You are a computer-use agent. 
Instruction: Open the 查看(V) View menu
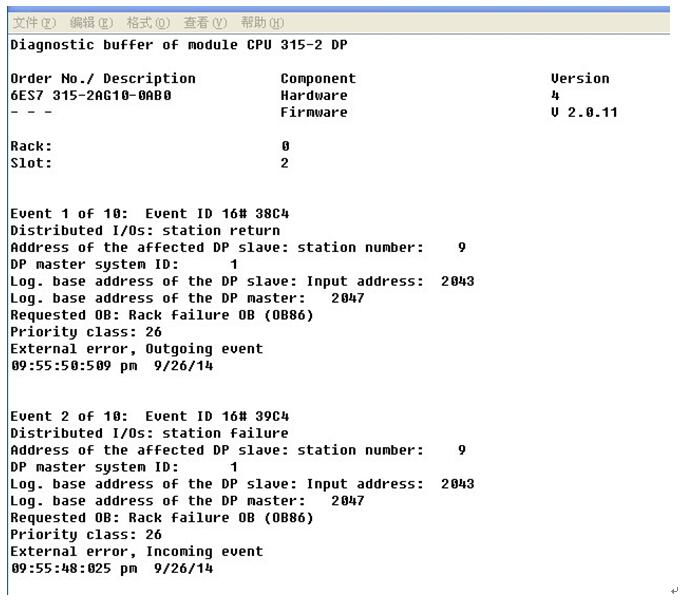point(205,22)
